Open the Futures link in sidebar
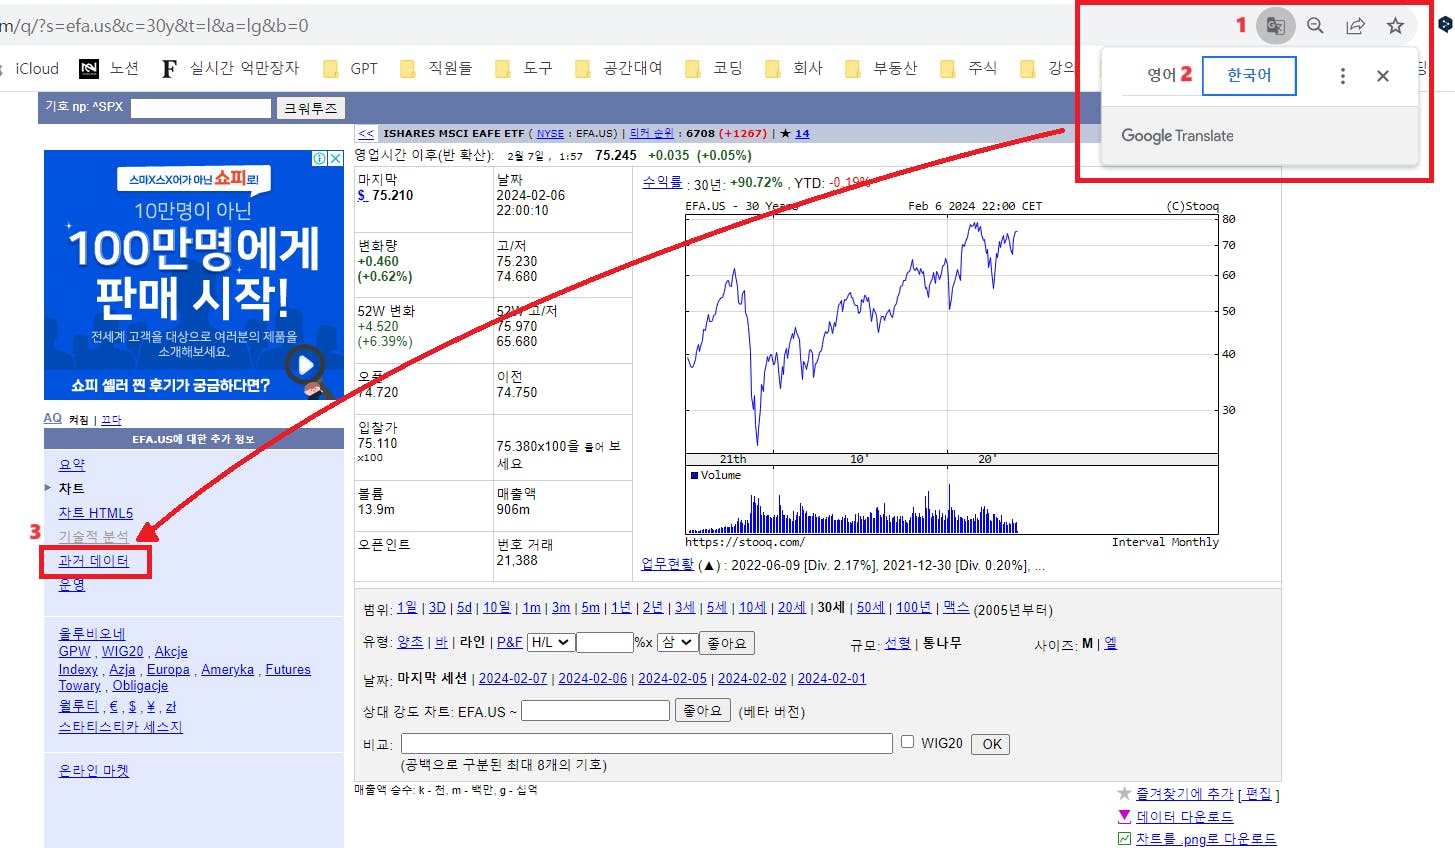Viewport: 1455px width, 848px height. [288, 669]
